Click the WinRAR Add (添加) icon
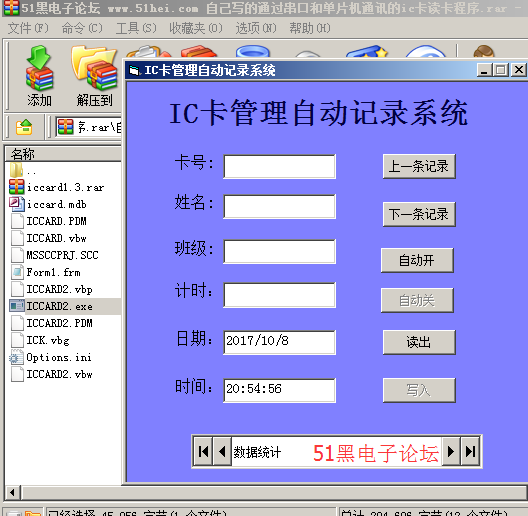Viewport: 528px width, 516px height. pos(39,69)
